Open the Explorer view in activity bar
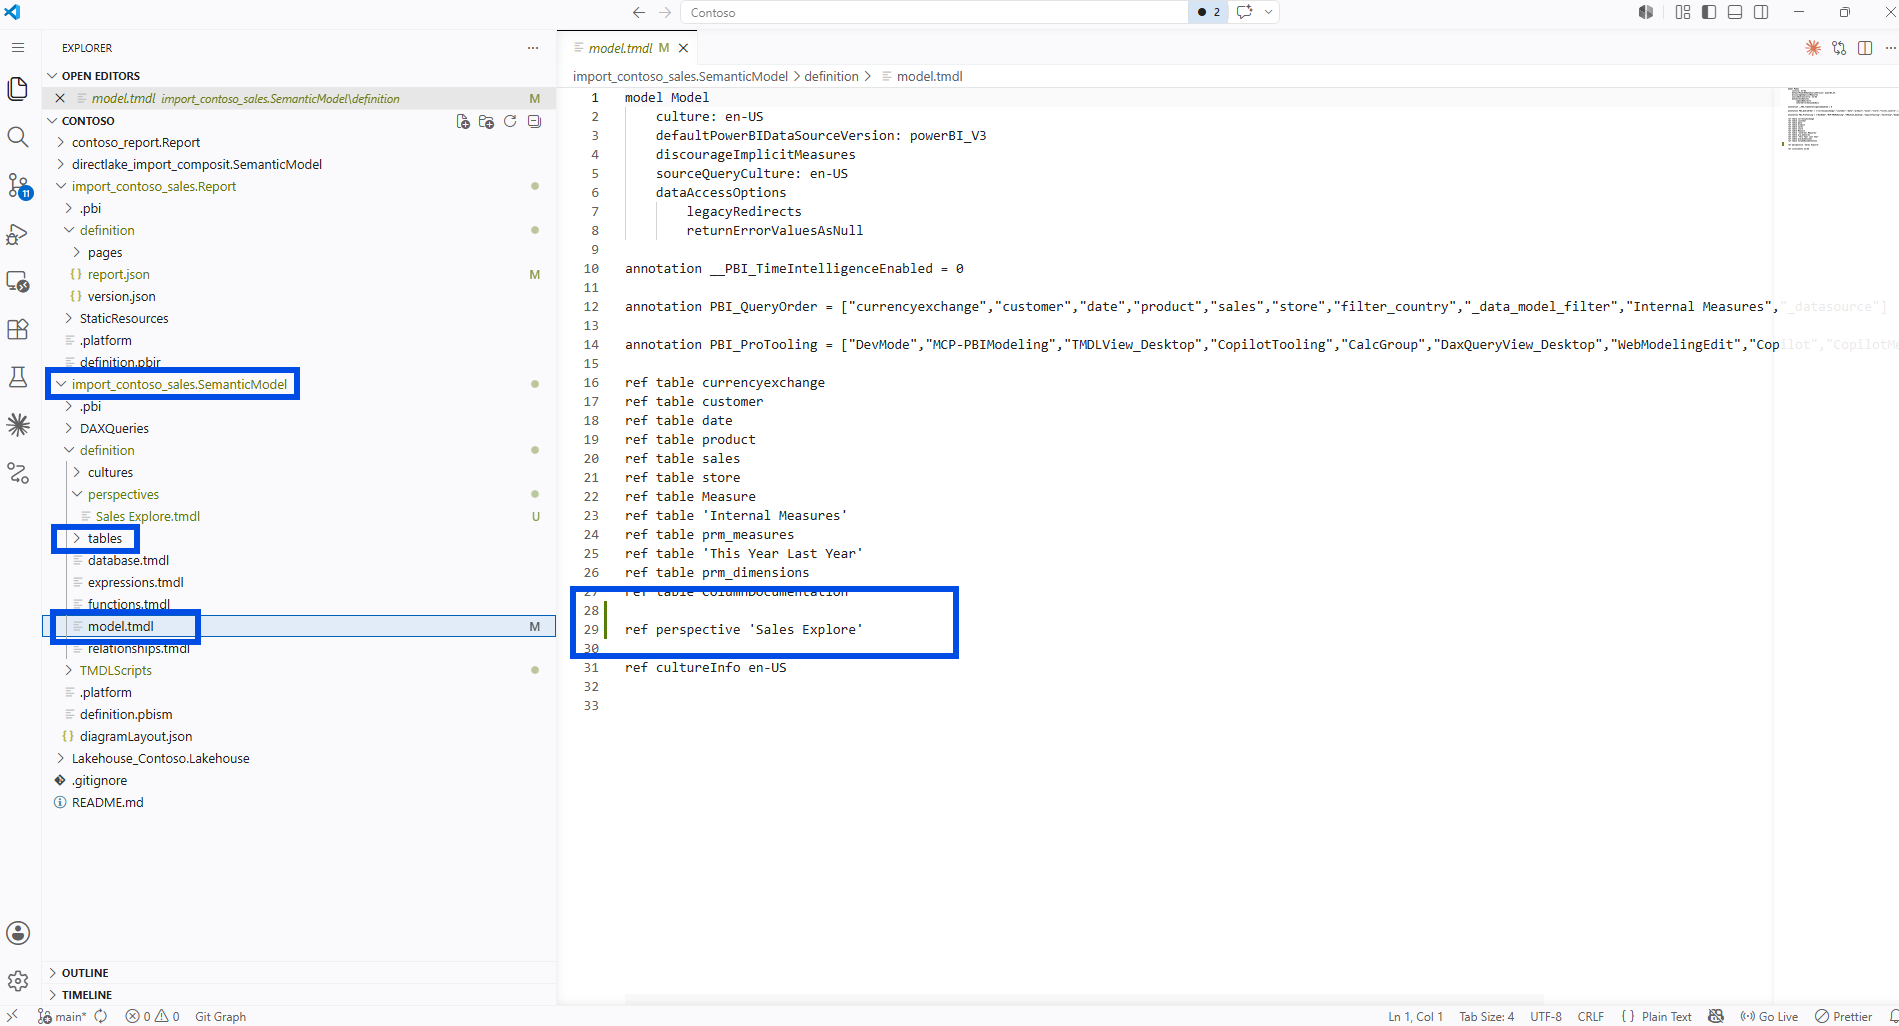The width and height of the screenshot is (1899, 1026). [x=18, y=89]
